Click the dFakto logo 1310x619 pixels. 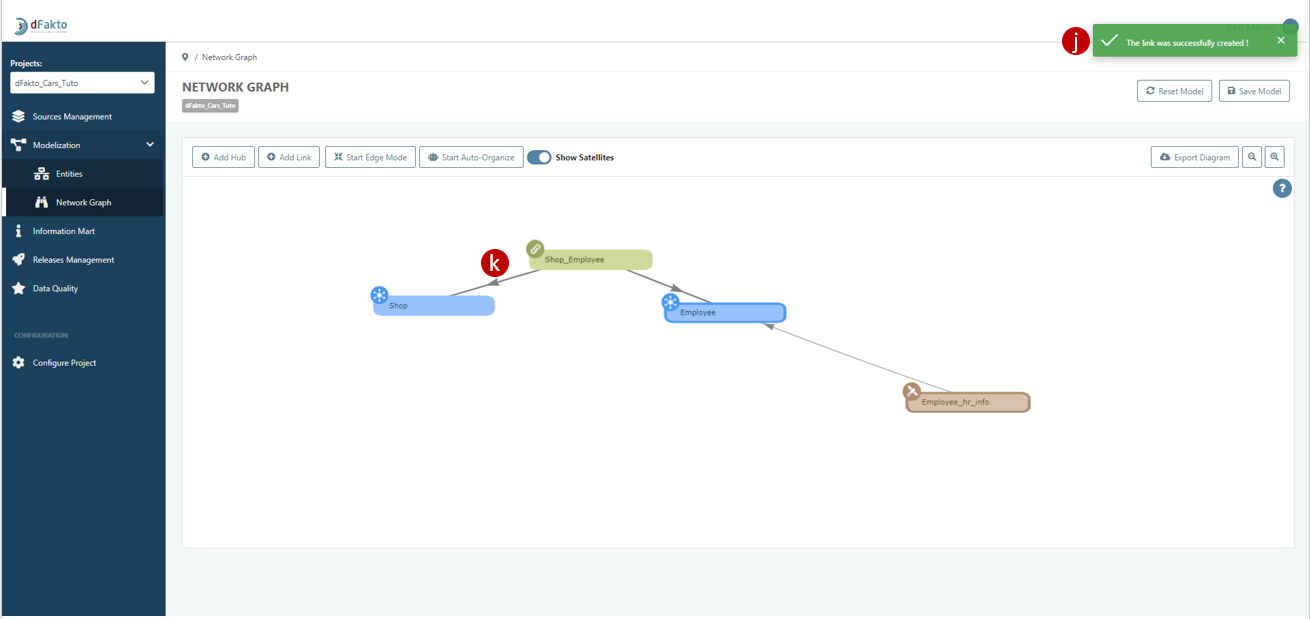point(42,24)
